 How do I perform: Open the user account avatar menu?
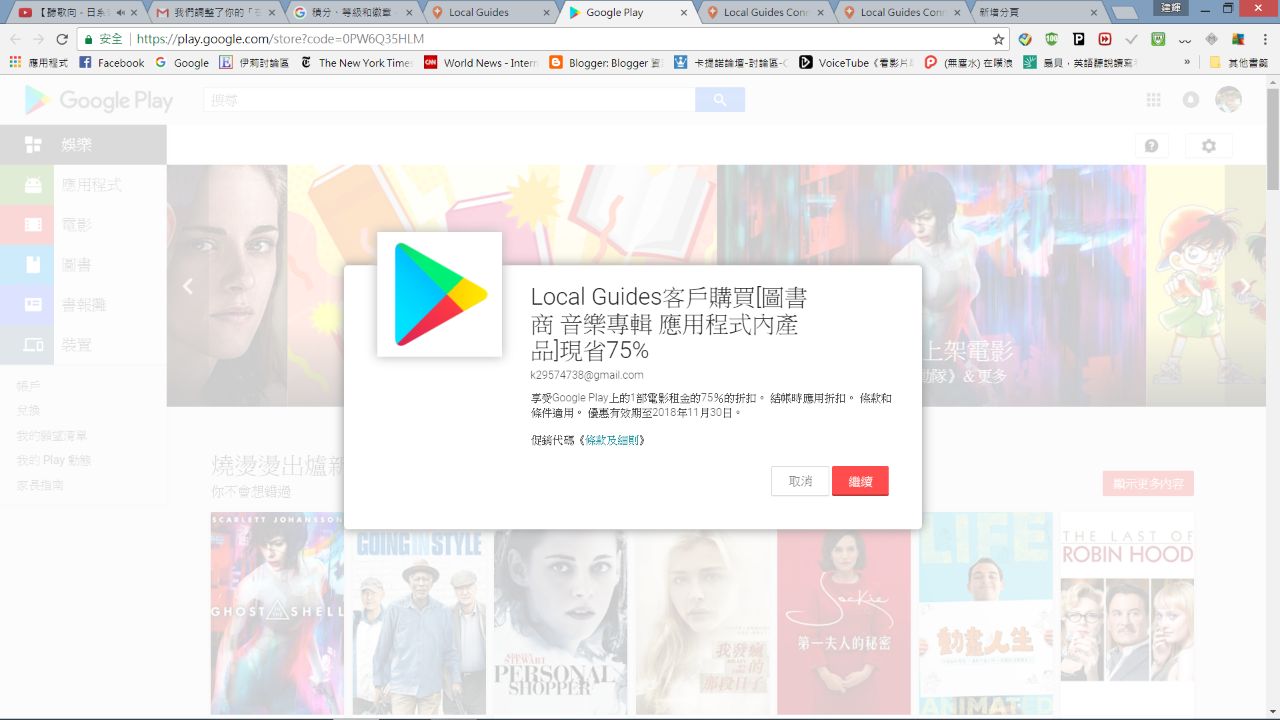tap(1228, 100)
